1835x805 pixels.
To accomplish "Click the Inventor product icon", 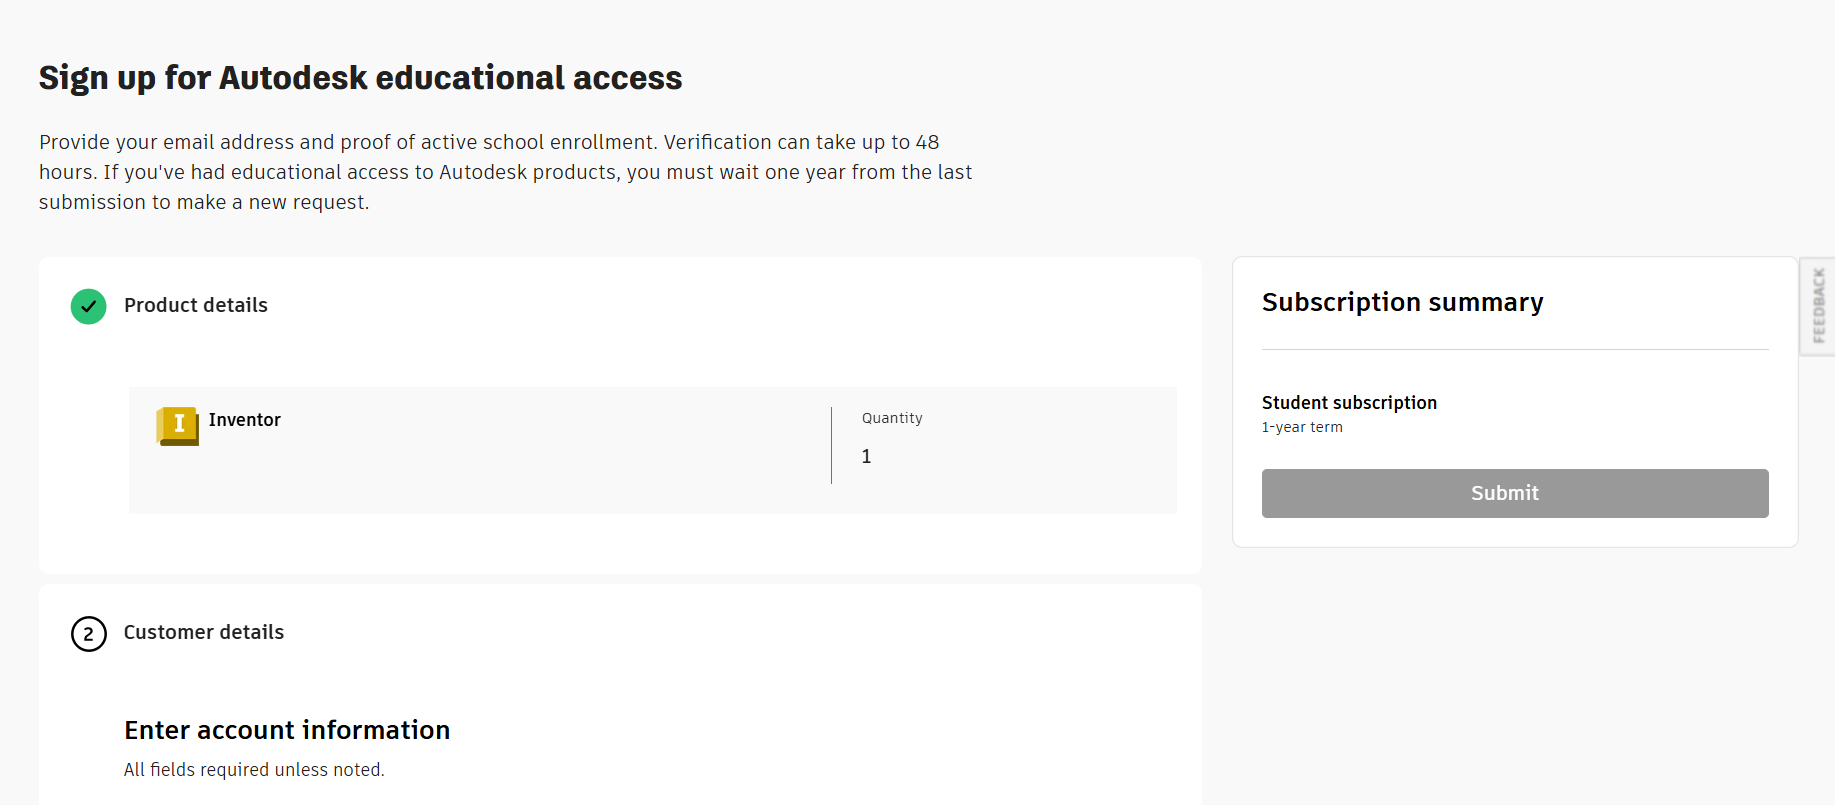I will pos(178,425).
